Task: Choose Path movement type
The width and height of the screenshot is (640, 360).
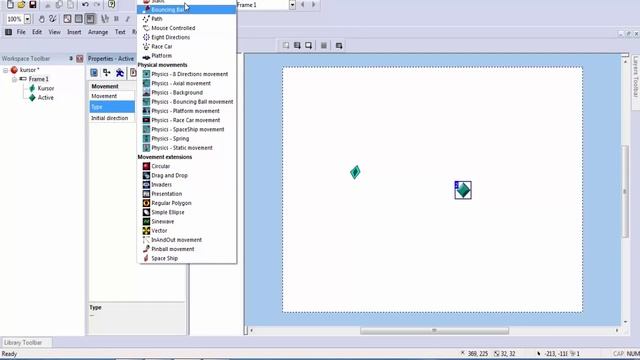Action: pyautogui.click(x=187, y=19)
